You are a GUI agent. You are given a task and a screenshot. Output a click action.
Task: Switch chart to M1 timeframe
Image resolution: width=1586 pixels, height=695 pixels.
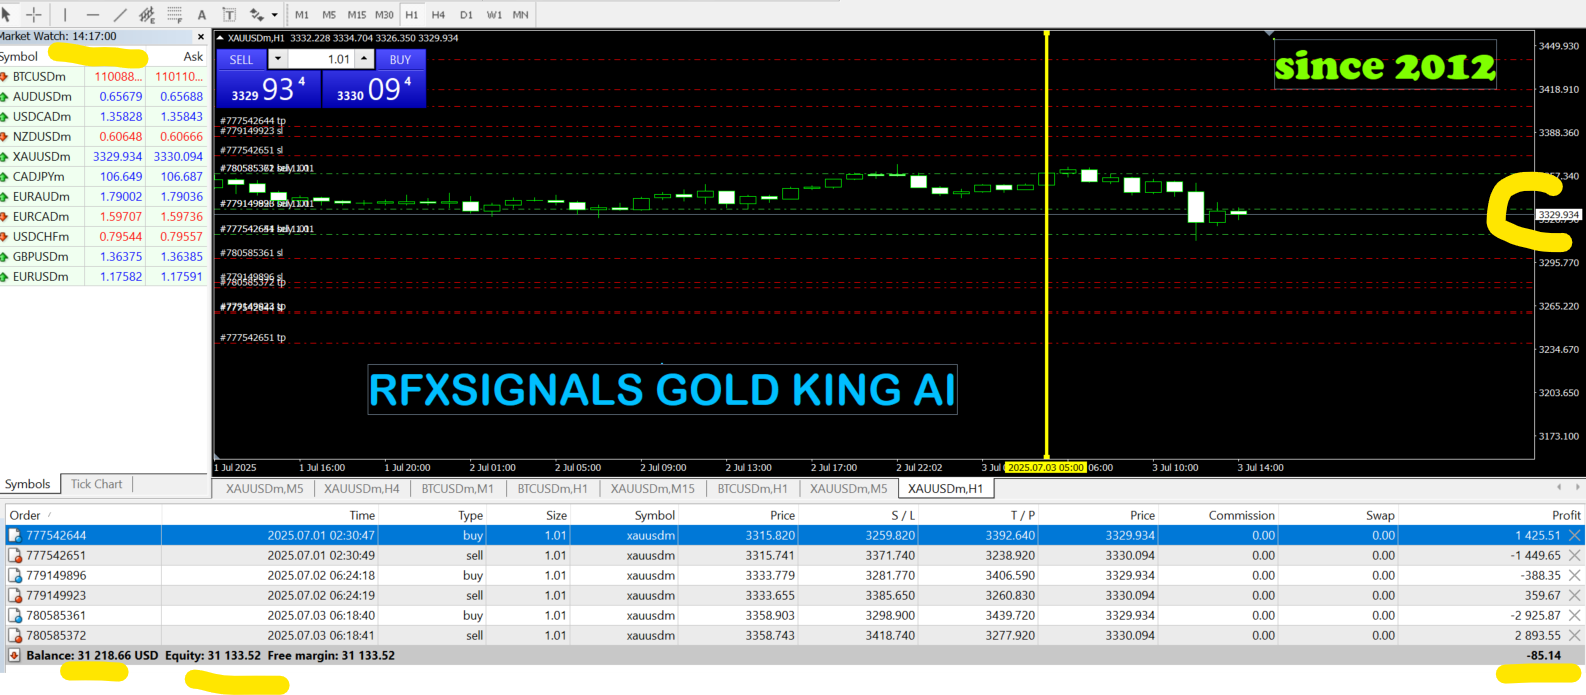point(302,15)
